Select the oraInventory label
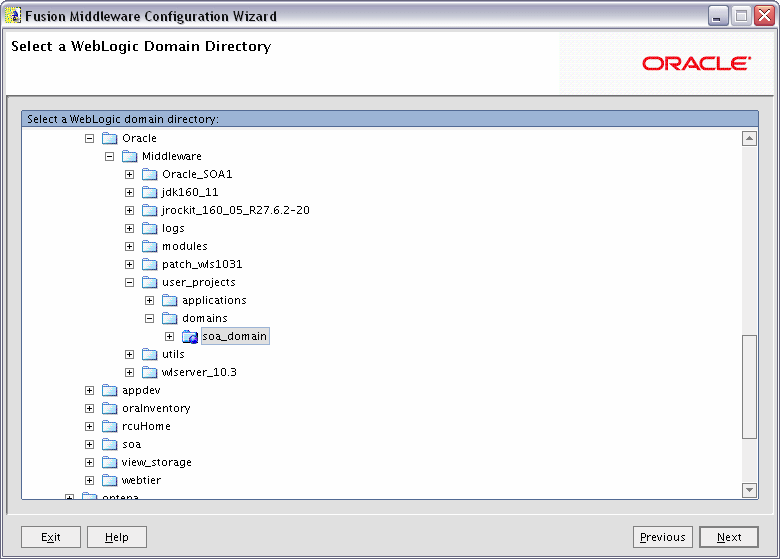The image size is (780, 559). coord(156,408)
